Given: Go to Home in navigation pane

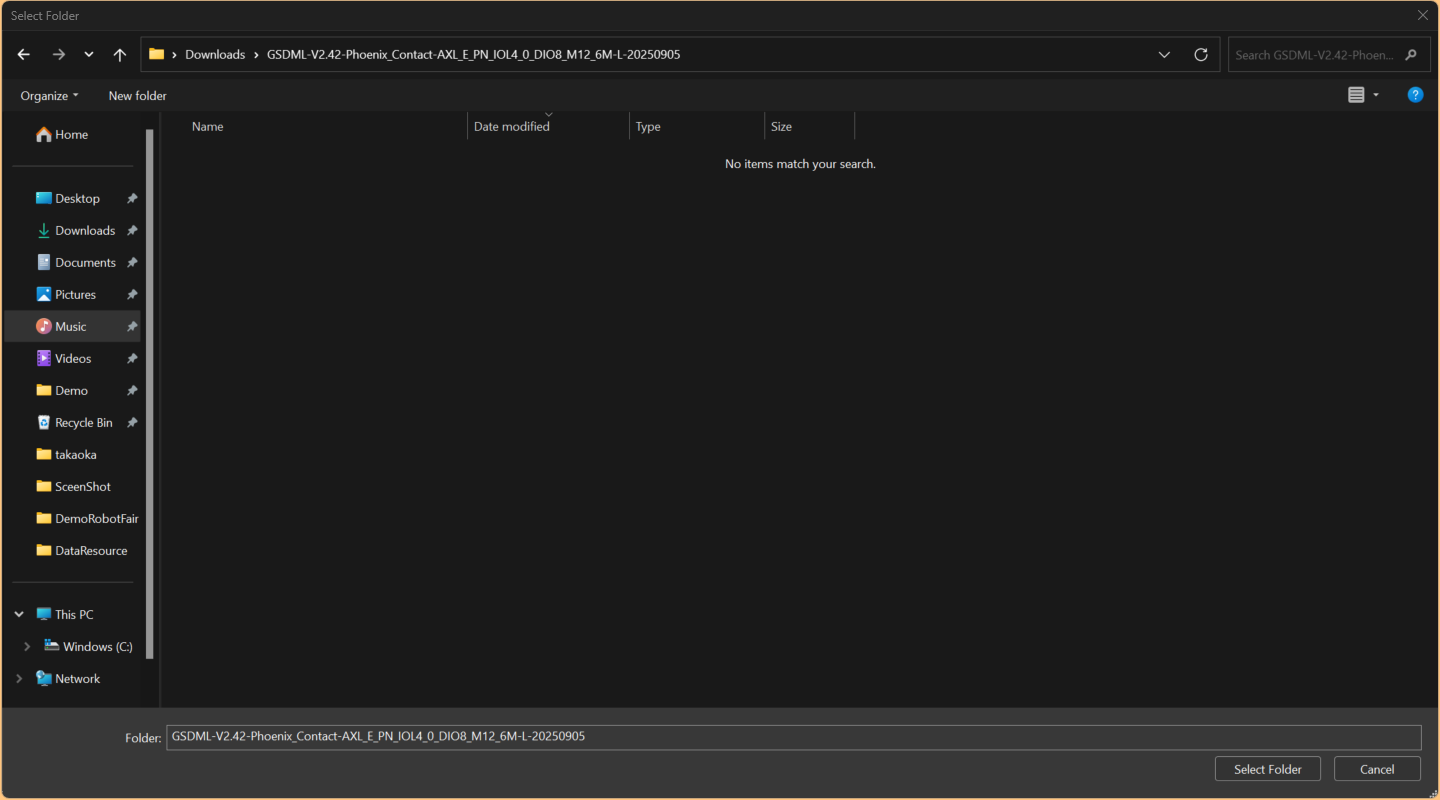Looking at the screenshot, I should [x=71, y=134].
